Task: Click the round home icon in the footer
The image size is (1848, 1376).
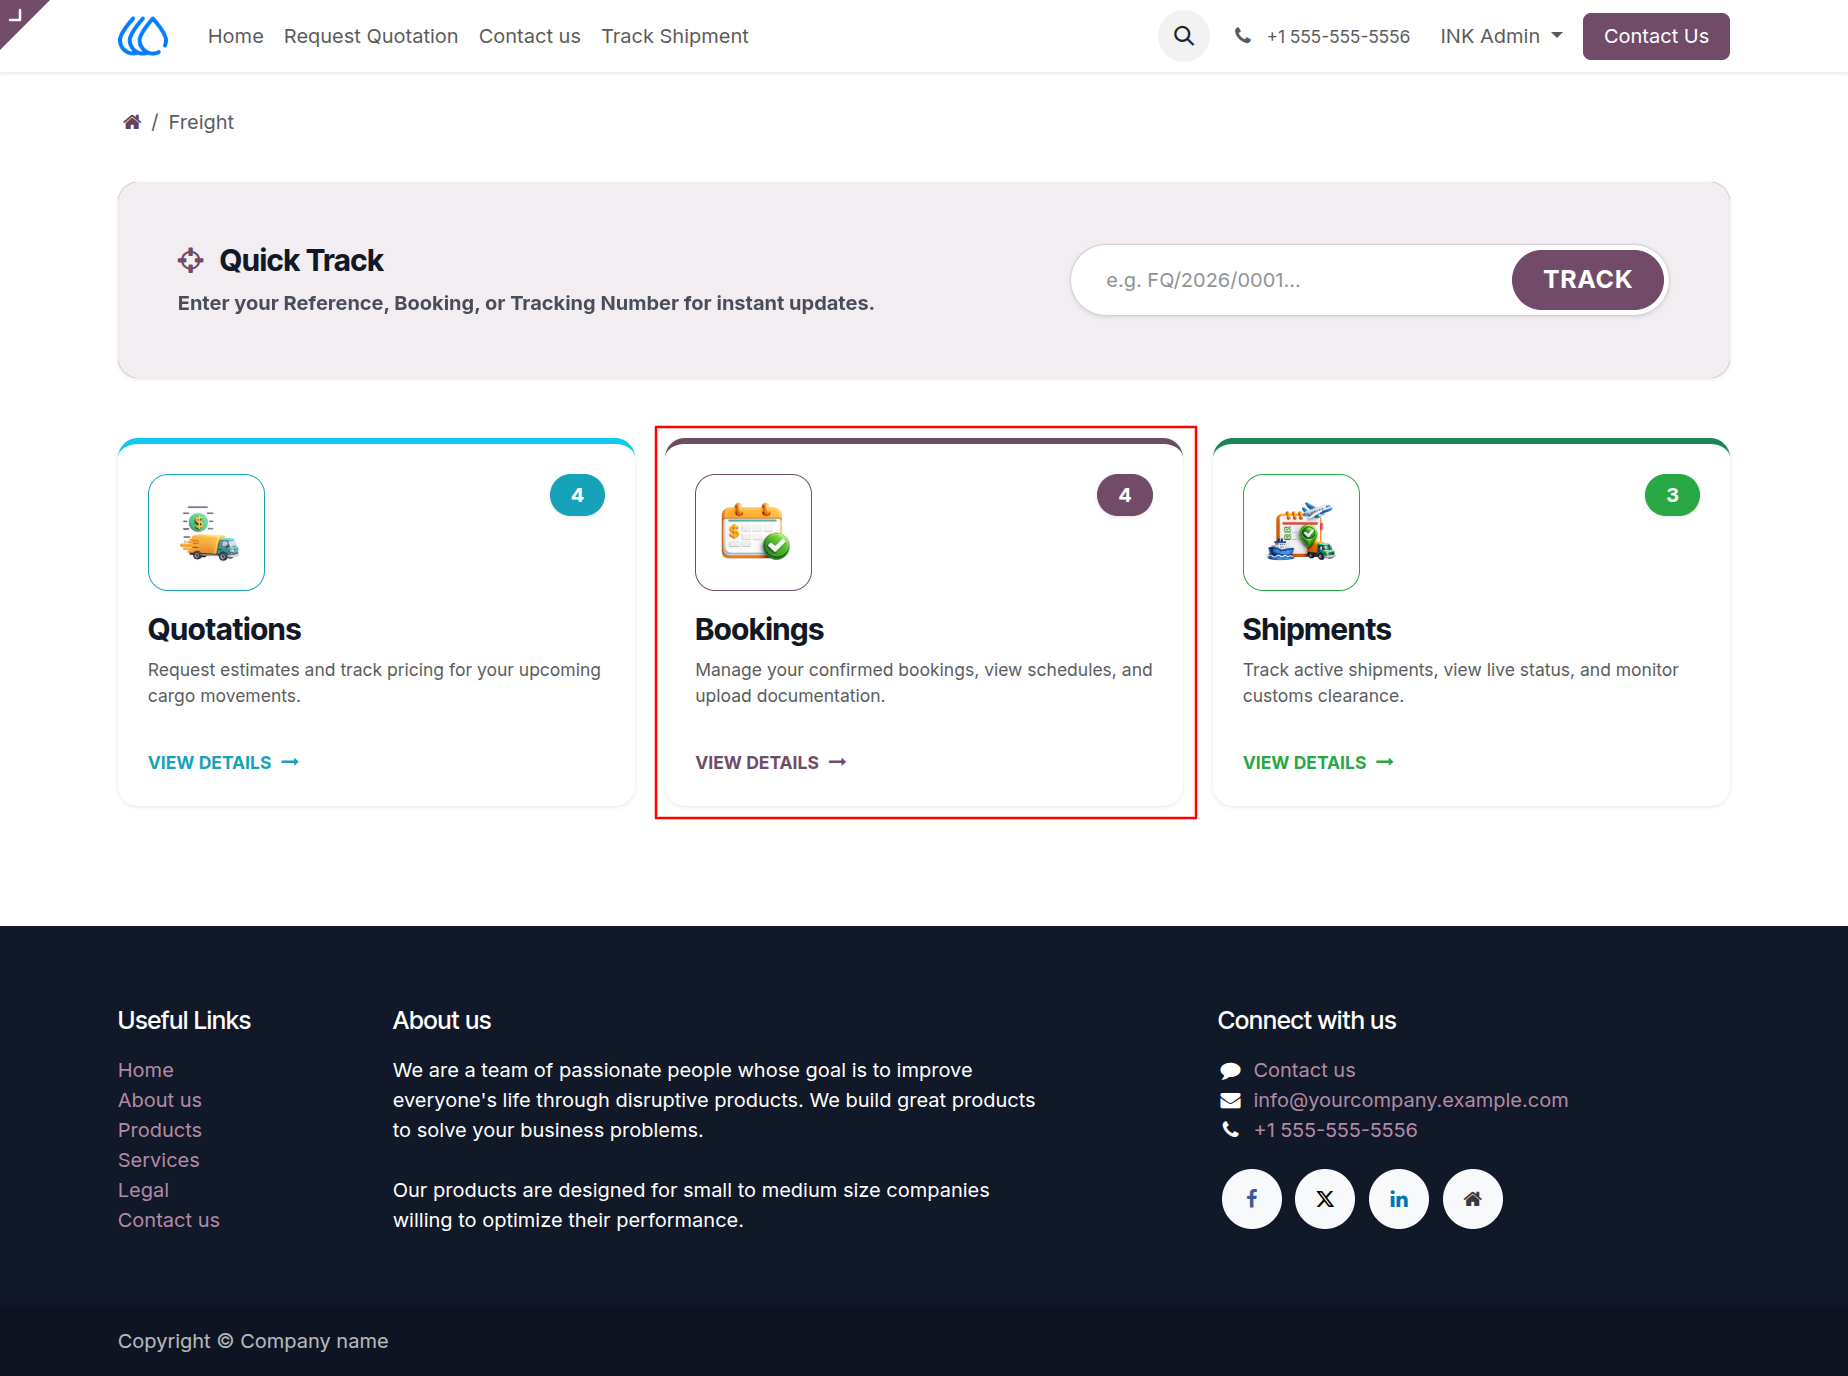Action: coord(1473,1199)
